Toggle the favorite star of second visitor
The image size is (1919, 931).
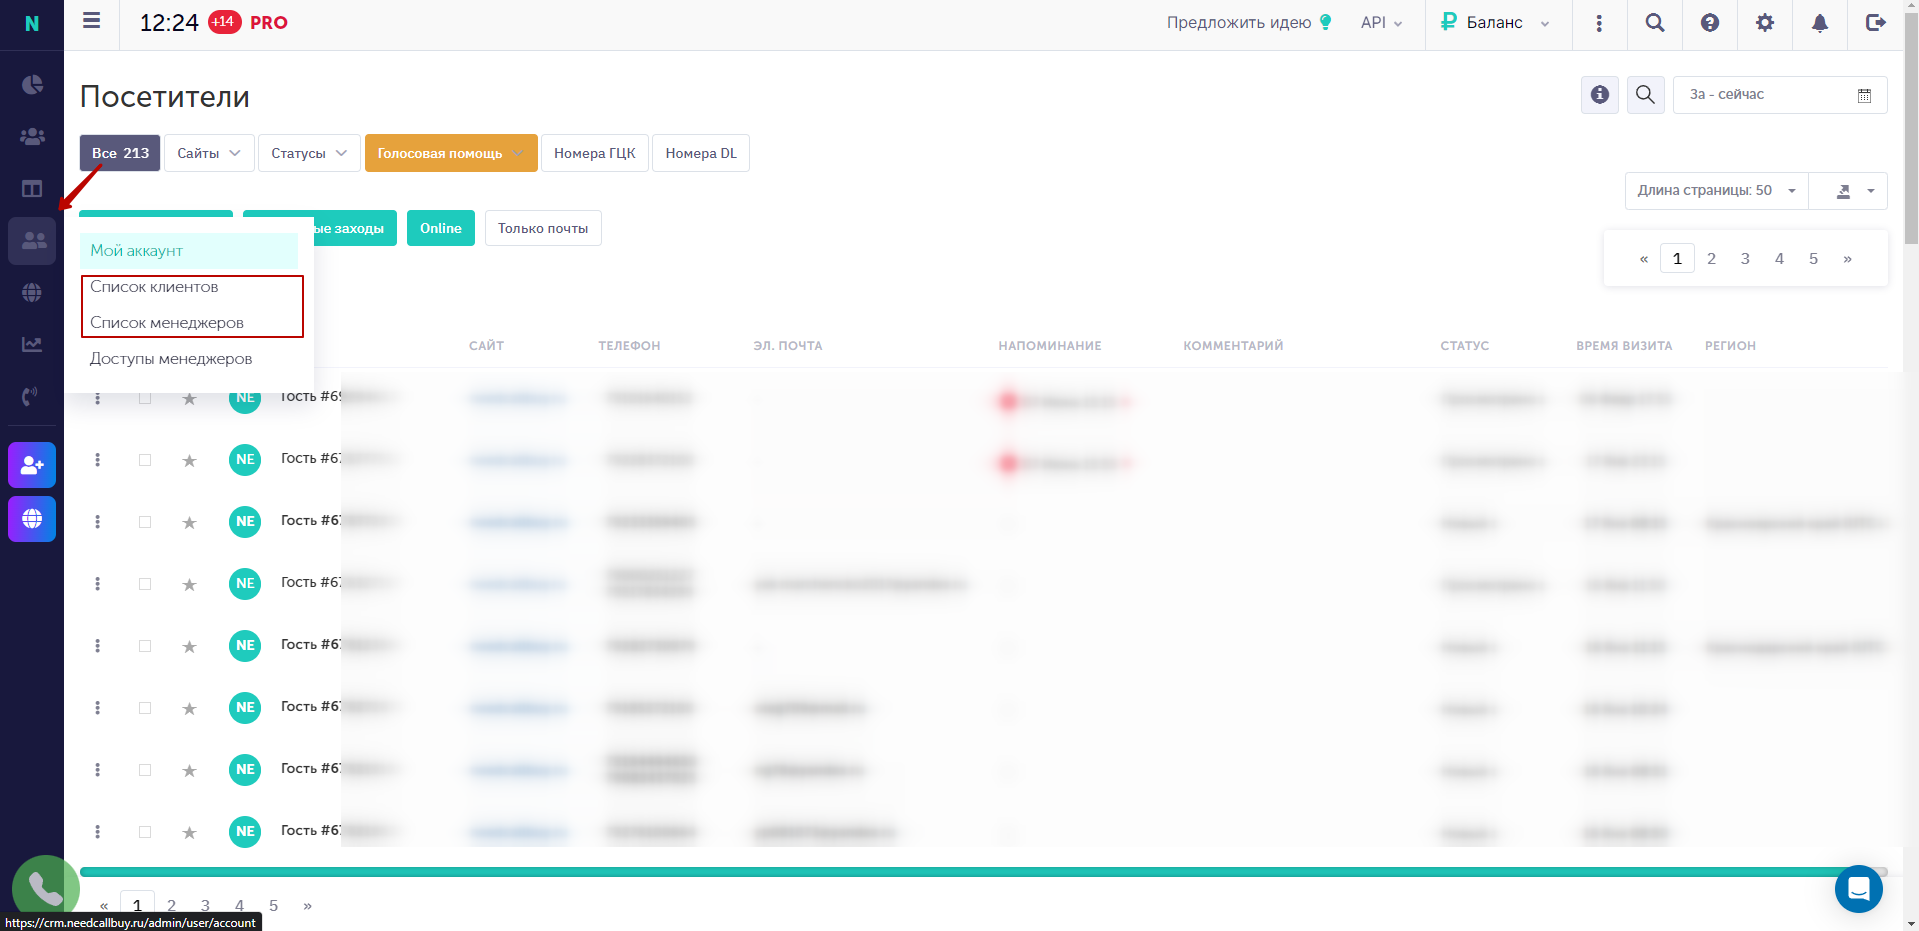(189, 460)
